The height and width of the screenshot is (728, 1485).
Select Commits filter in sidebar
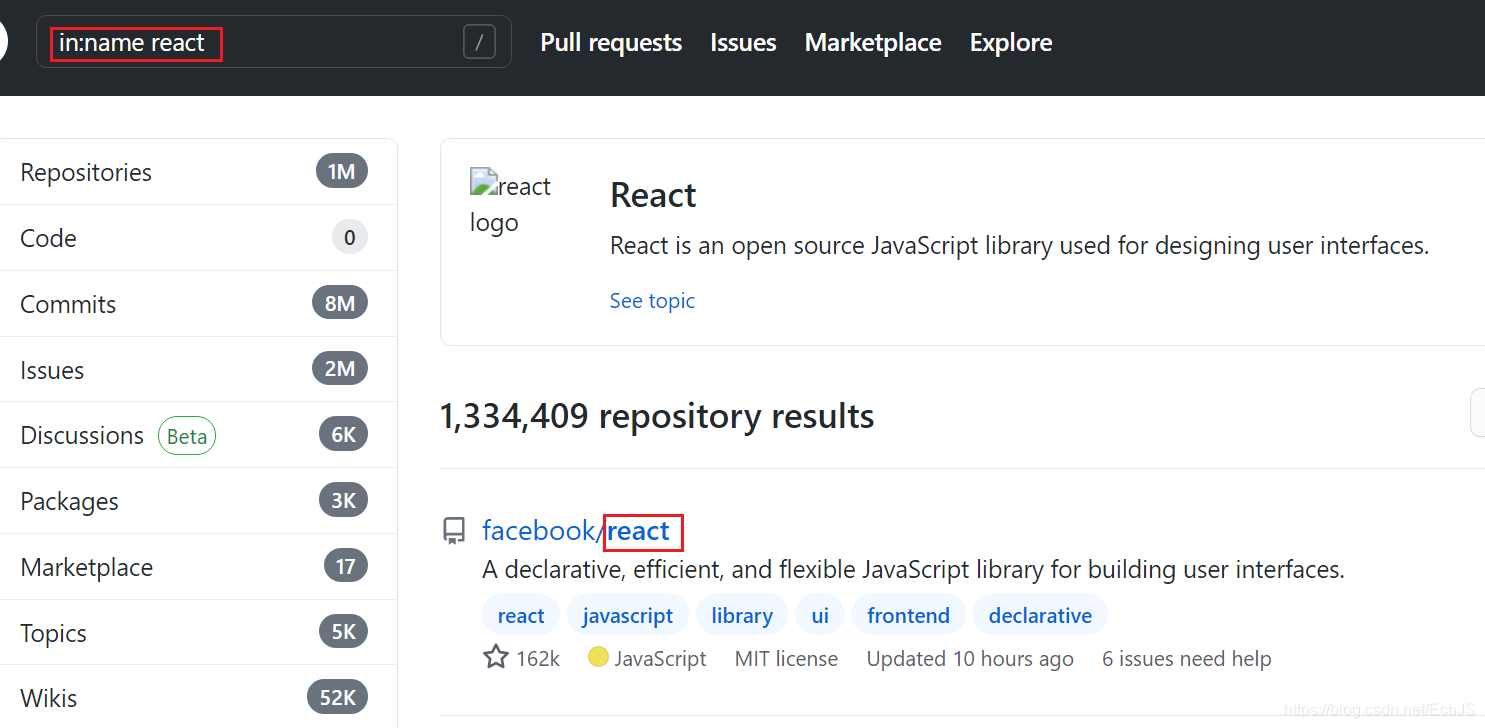(x=198, y=304)
